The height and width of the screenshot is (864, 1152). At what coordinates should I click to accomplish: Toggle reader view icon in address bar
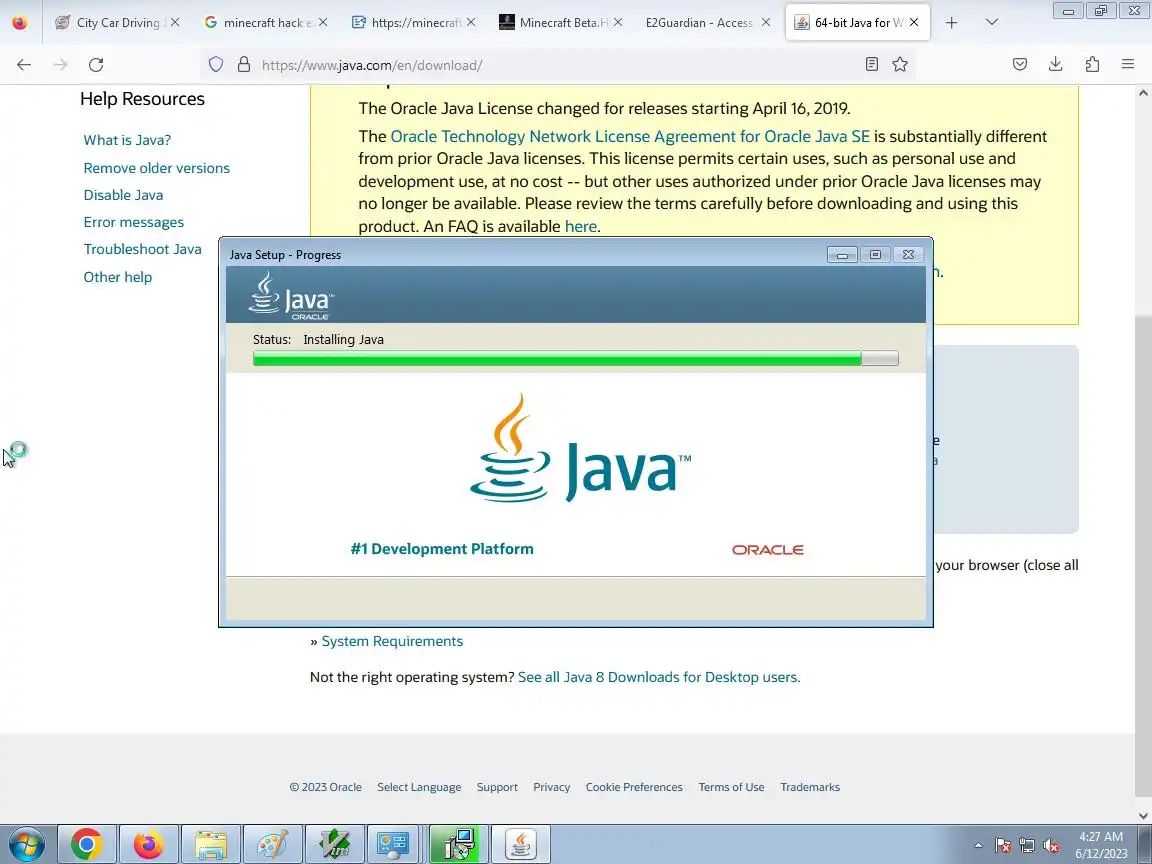pos(871,65)
